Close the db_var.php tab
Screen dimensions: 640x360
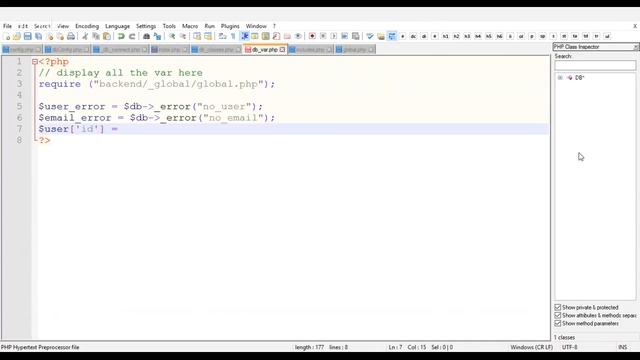[x=282, y=50]
